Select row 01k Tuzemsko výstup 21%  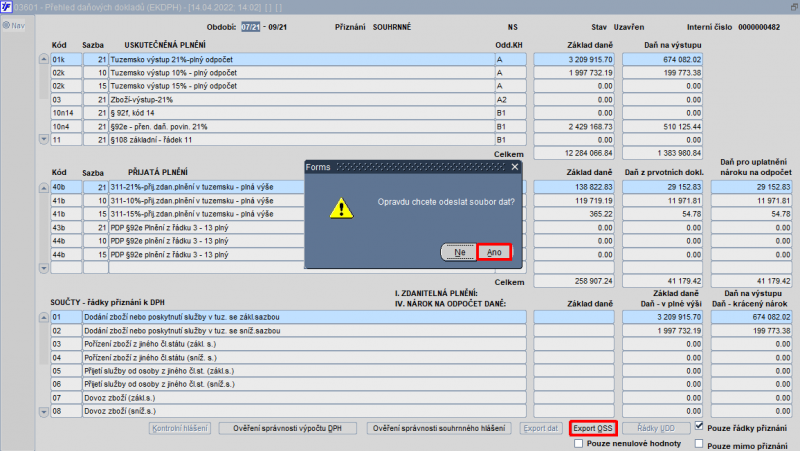tap(288, 59)
